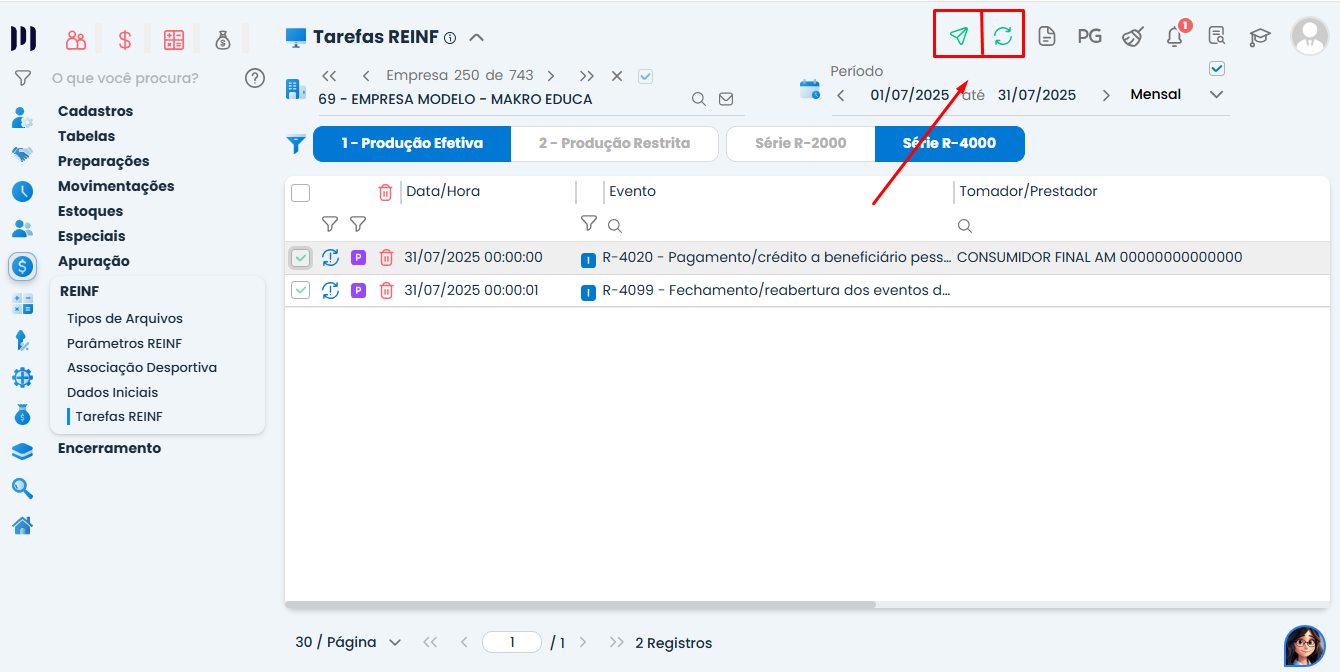The height and width of the screenshot is (672, 1340).
Task: Click the Encerramento menu item
Action: click(x=109, y=448)
